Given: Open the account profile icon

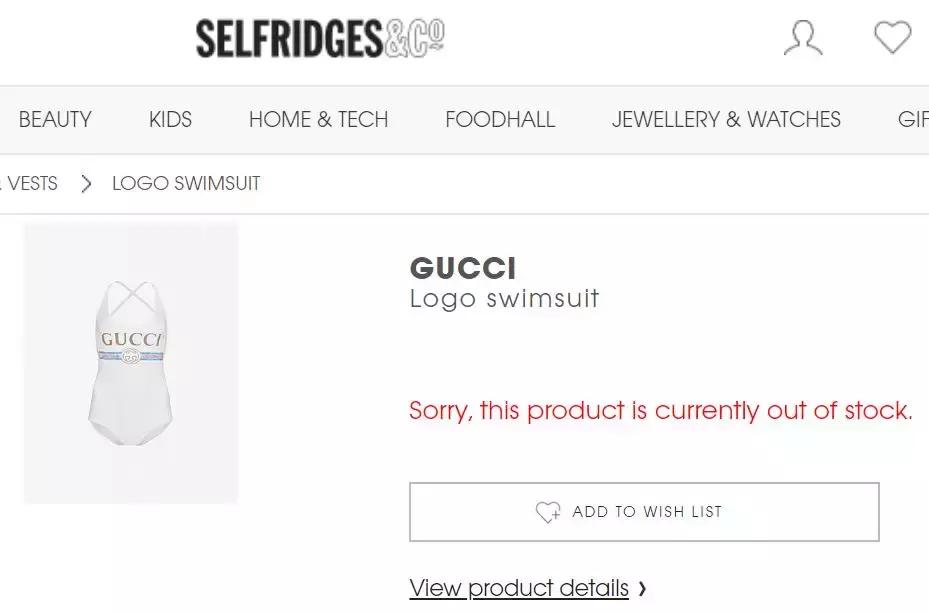Looking at the screenshot, I should pyautogui.click(x=803, y=38).
